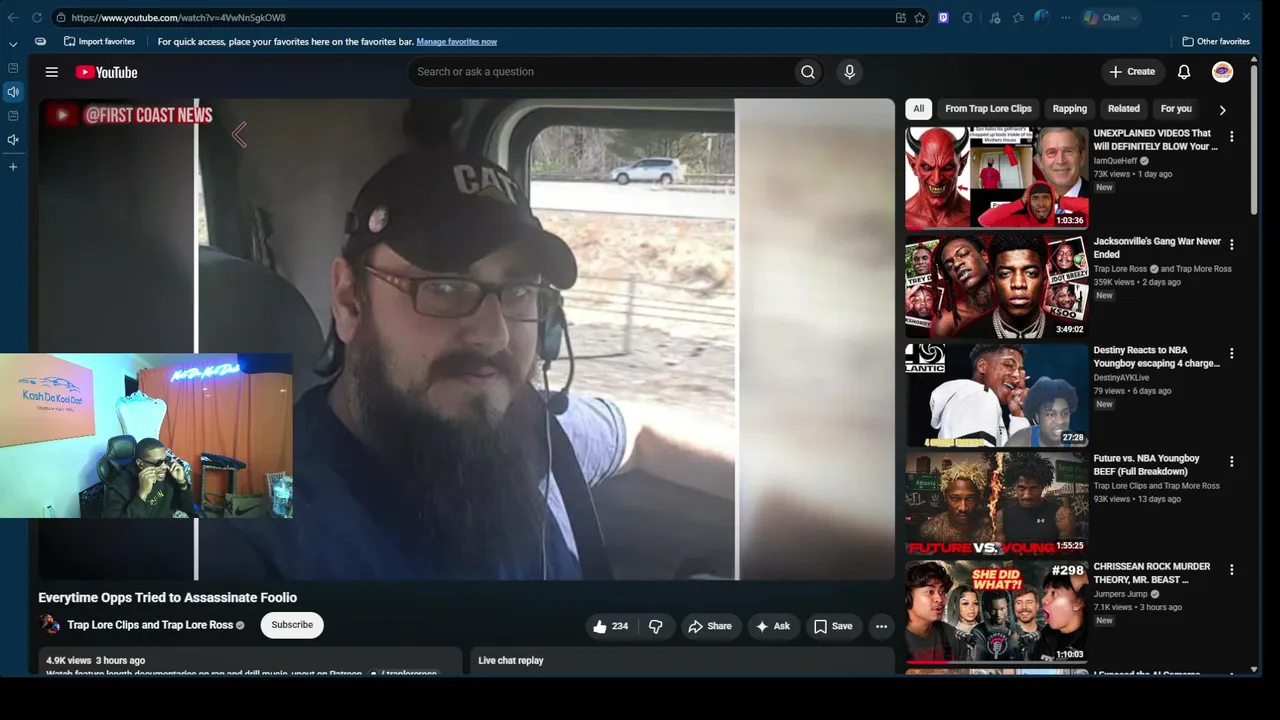The height and width of the screenshot is (720, 1280).
Task: Select the For you filter chip
Action: tap(1176, 109)
